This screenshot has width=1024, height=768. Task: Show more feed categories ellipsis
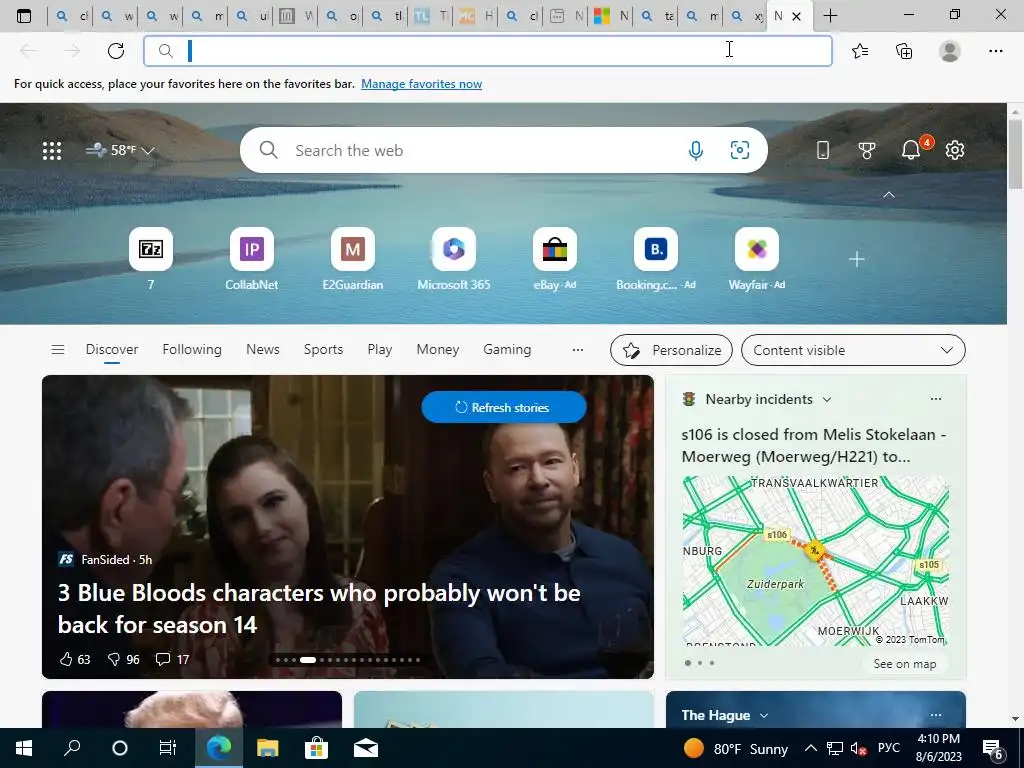point(577,350)
